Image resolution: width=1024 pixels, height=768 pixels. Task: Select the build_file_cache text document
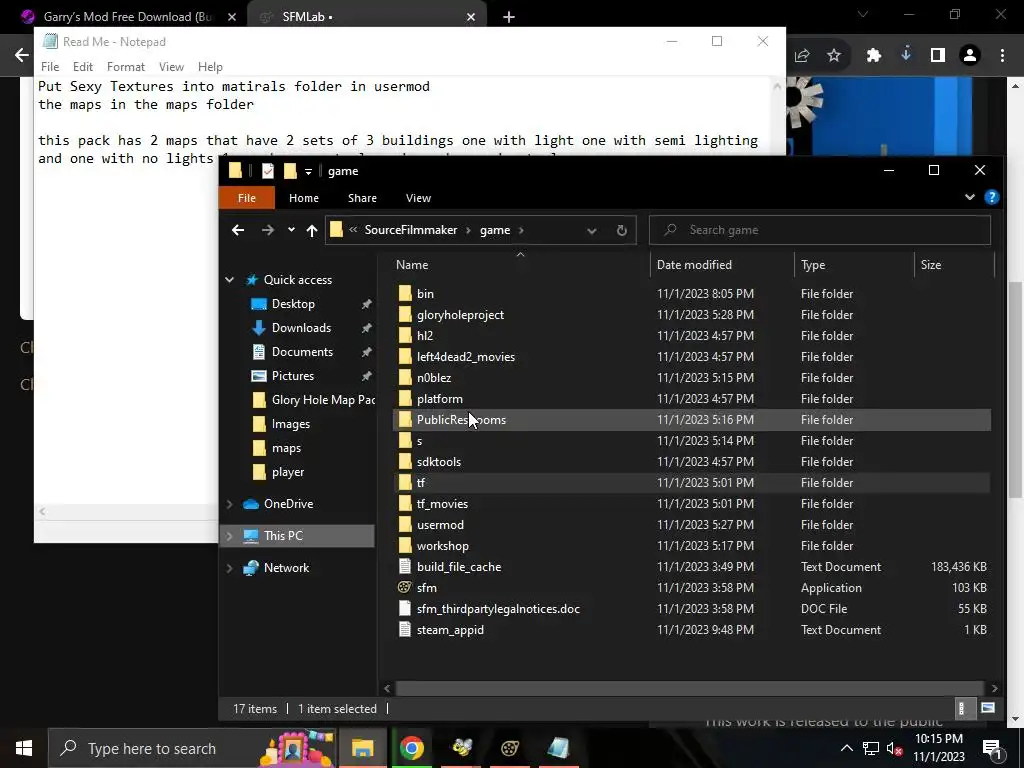[x=458, y=567]
